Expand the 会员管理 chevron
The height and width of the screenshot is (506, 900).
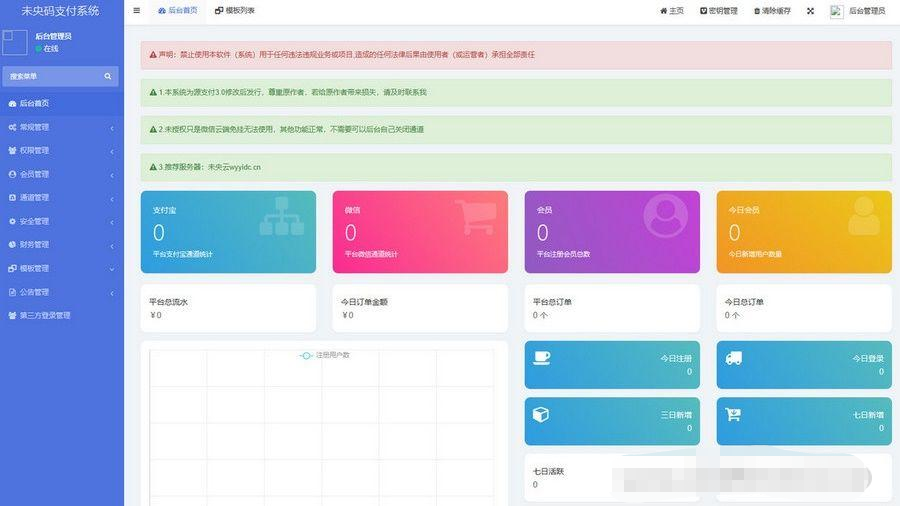coord(112,175)
